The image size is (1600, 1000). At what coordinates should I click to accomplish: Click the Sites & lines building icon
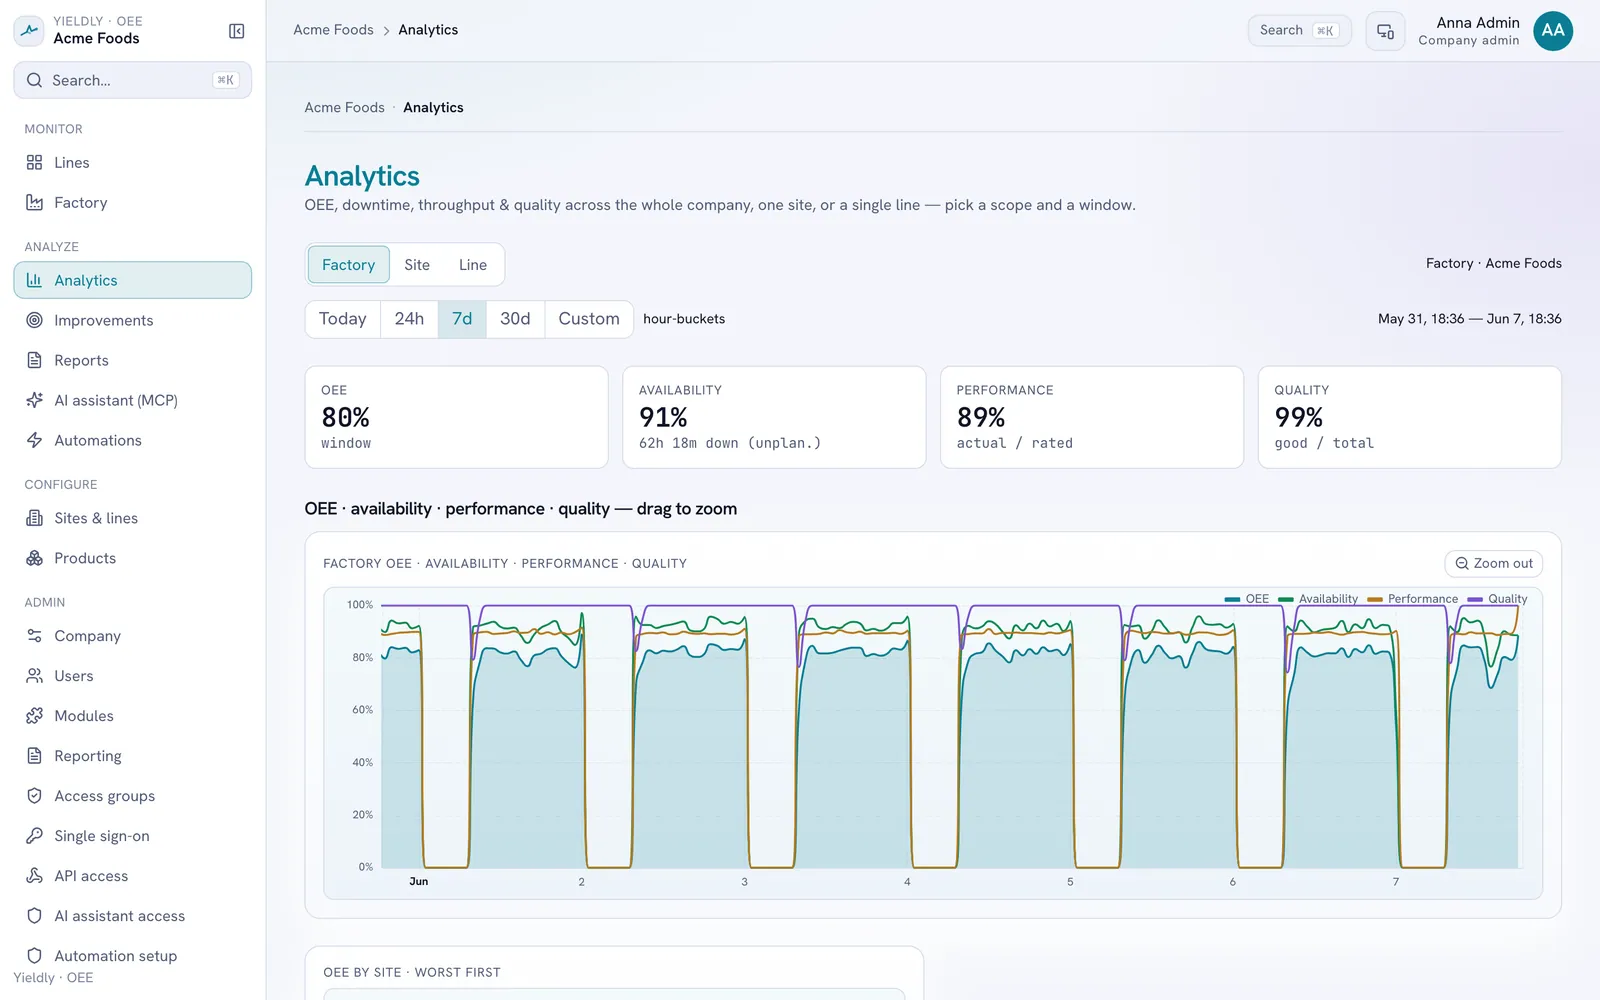click(x=34, y=518)
